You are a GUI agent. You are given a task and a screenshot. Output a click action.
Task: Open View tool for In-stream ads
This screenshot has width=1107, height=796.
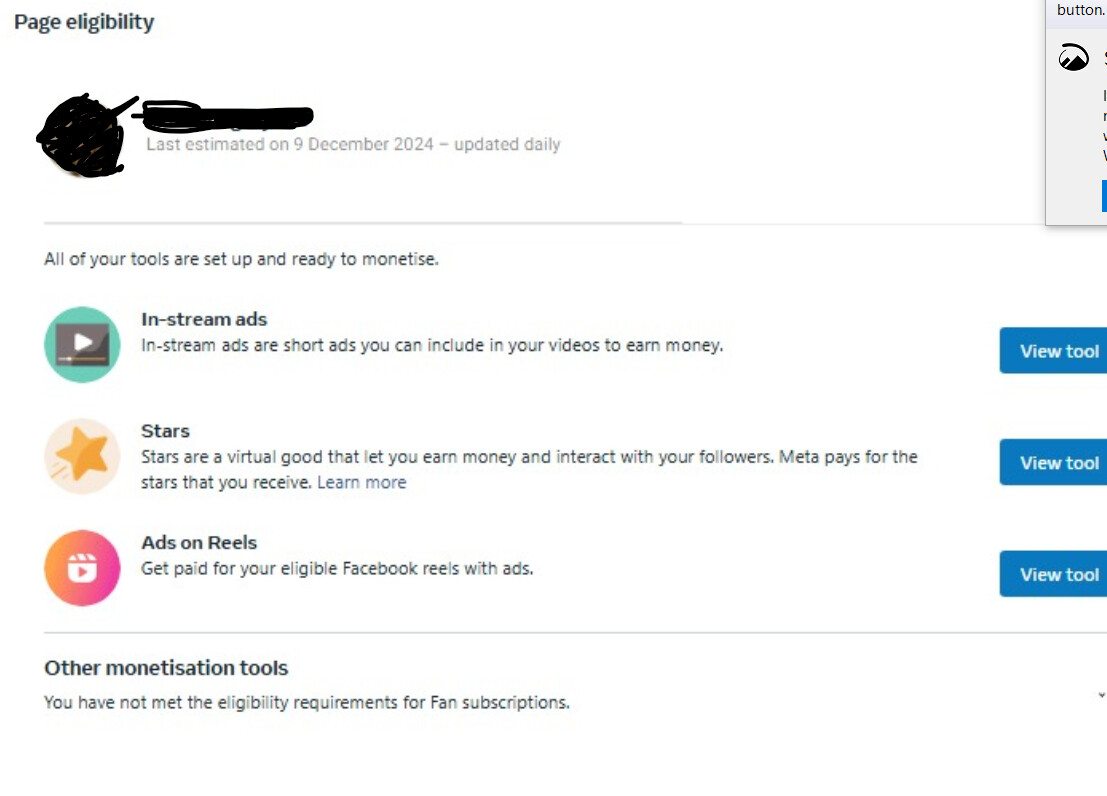pos(1053,350)
